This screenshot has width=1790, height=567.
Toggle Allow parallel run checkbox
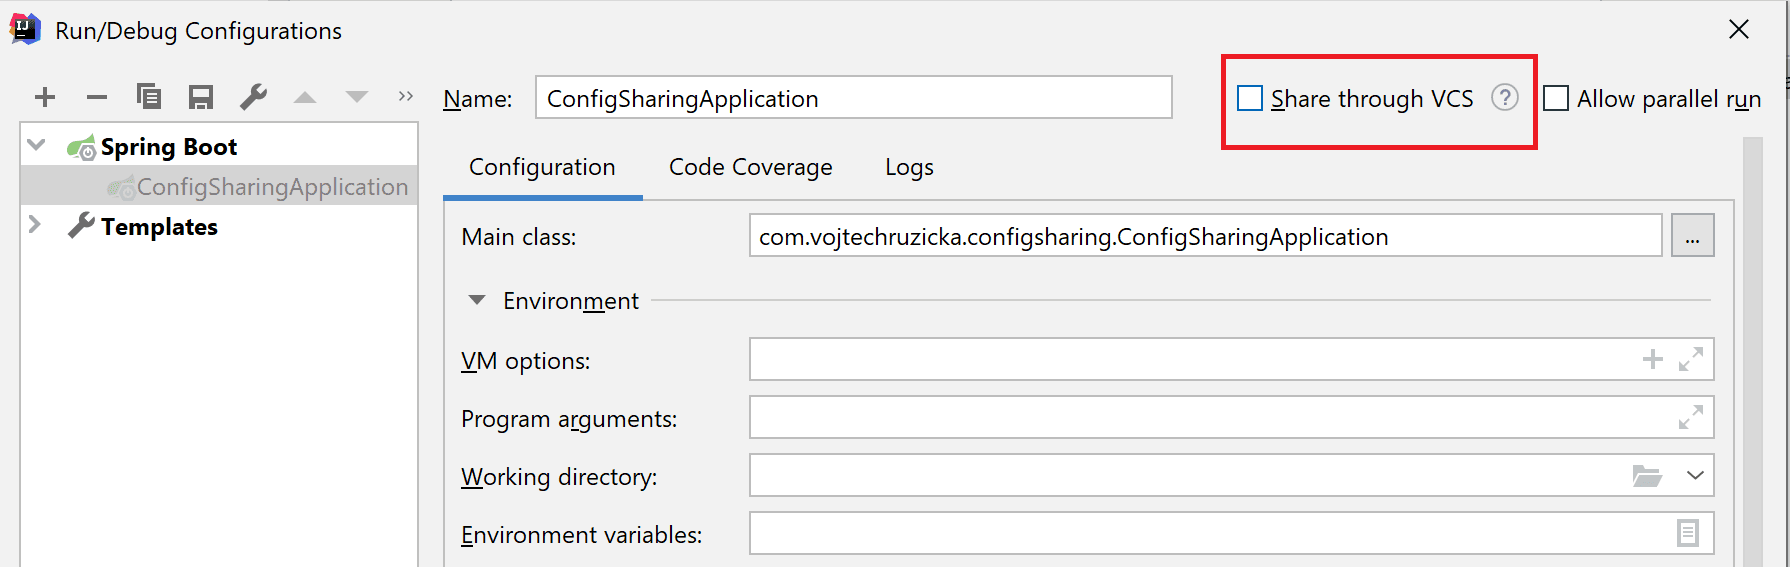(x=1556, y=98)
